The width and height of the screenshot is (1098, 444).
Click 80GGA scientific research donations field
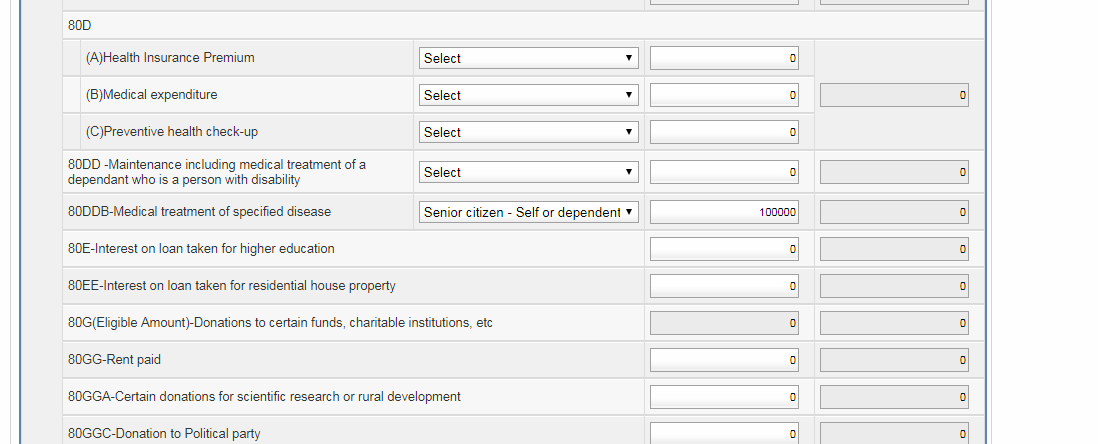[724, 398]
